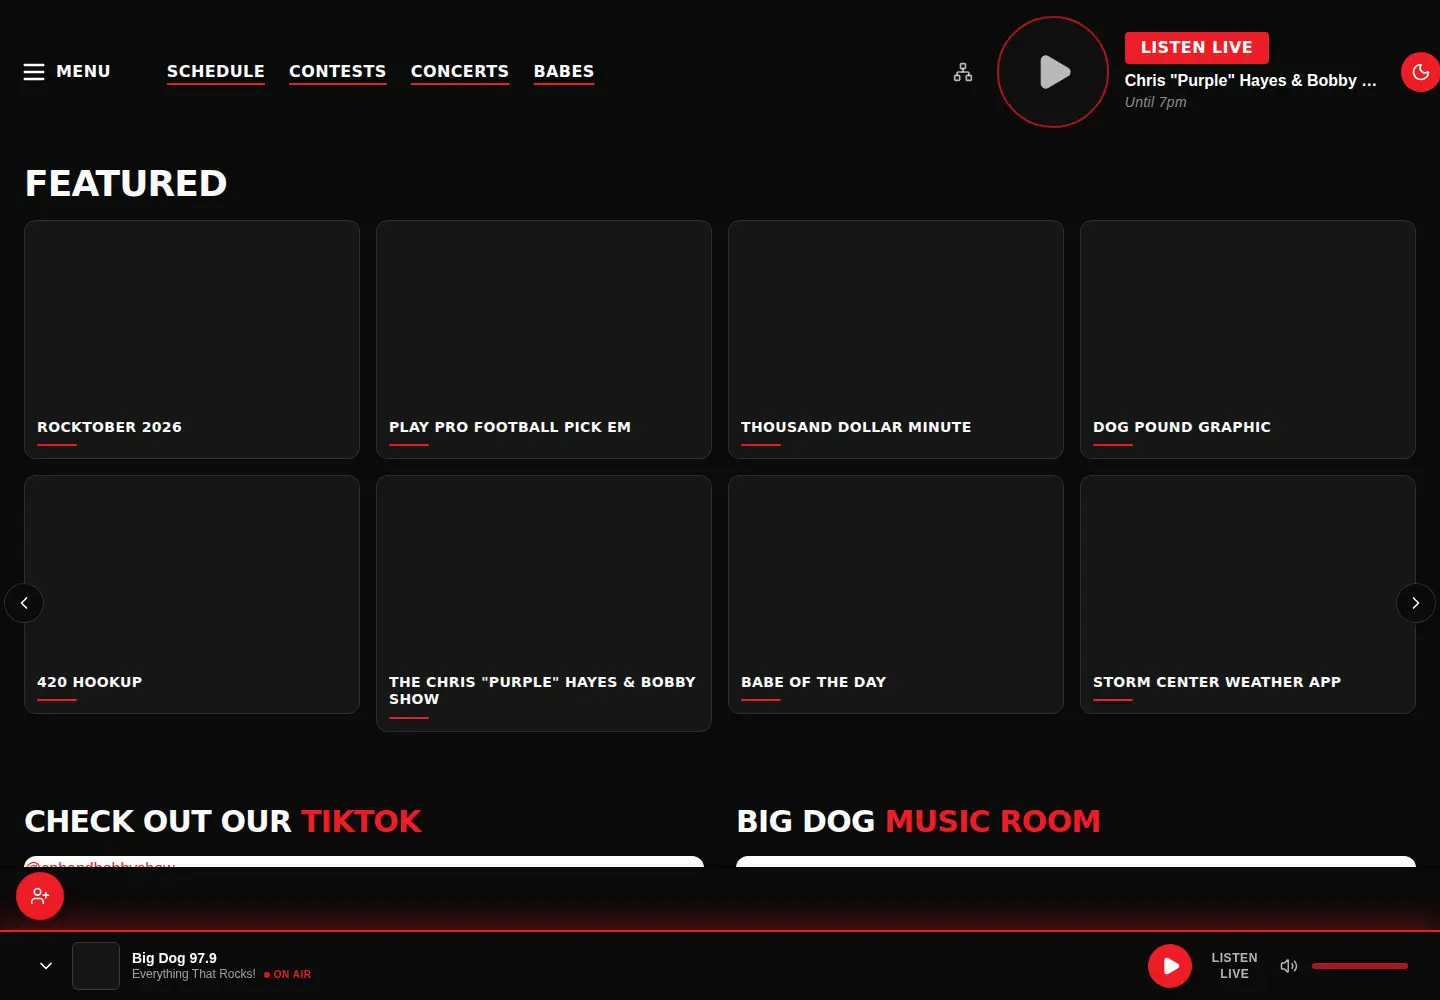The height and width of the screenshot is (1000, 1440).
Task: Open Chris "Purple" Hayes & Bobby Show card
Action: [544, 604]
